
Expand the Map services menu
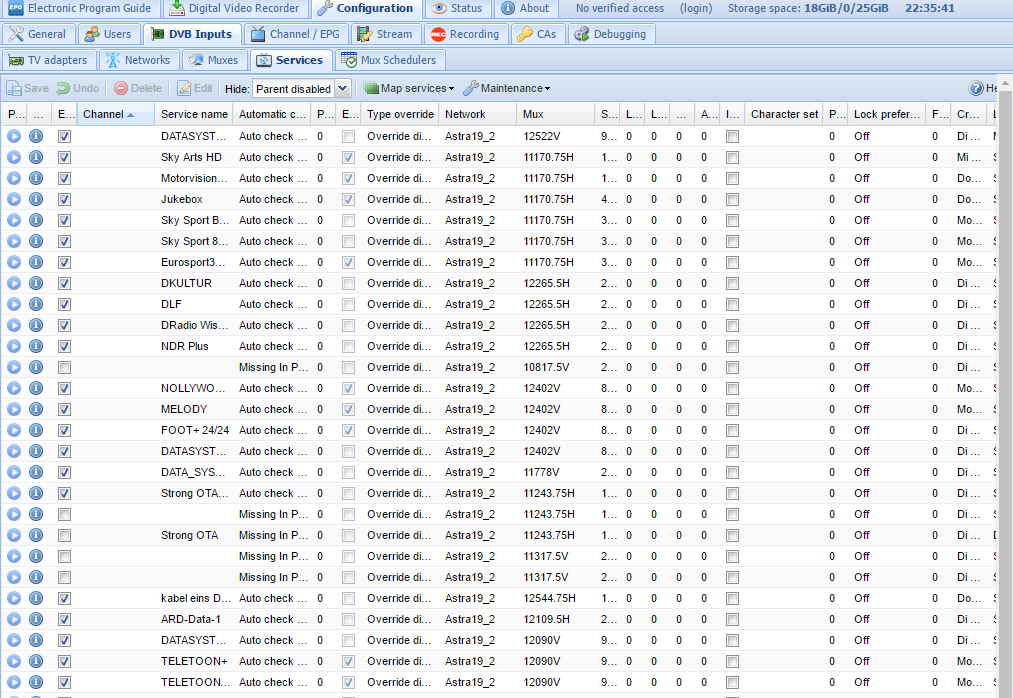pos(408,88)
